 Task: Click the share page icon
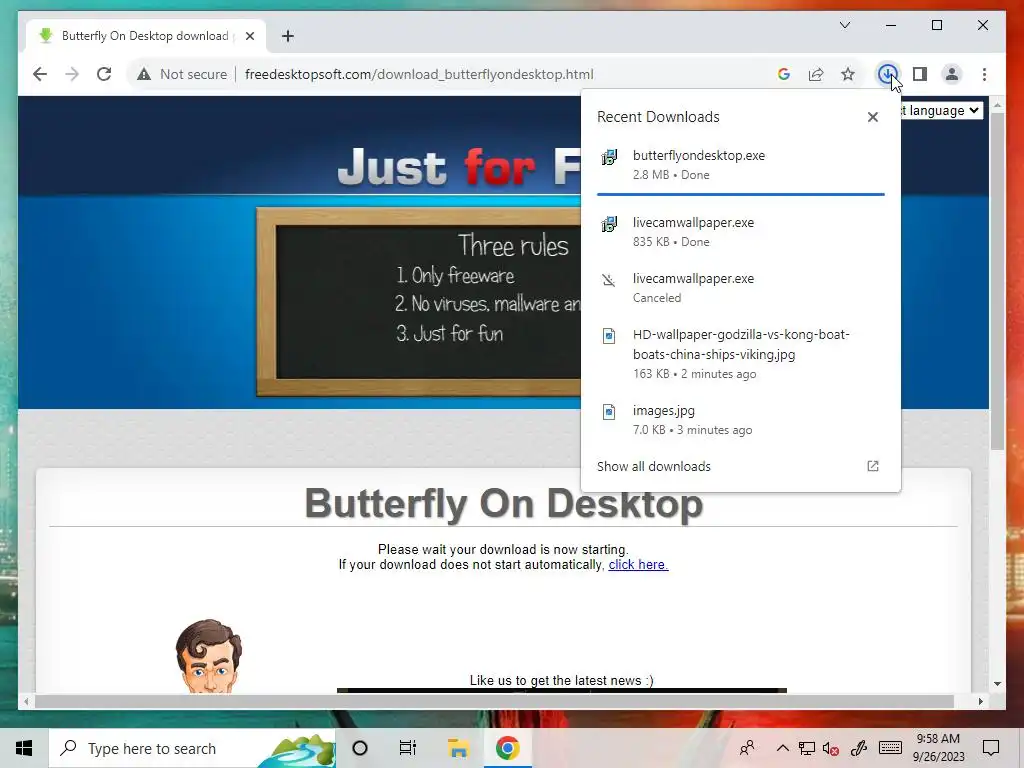click(x=816, y=74)
